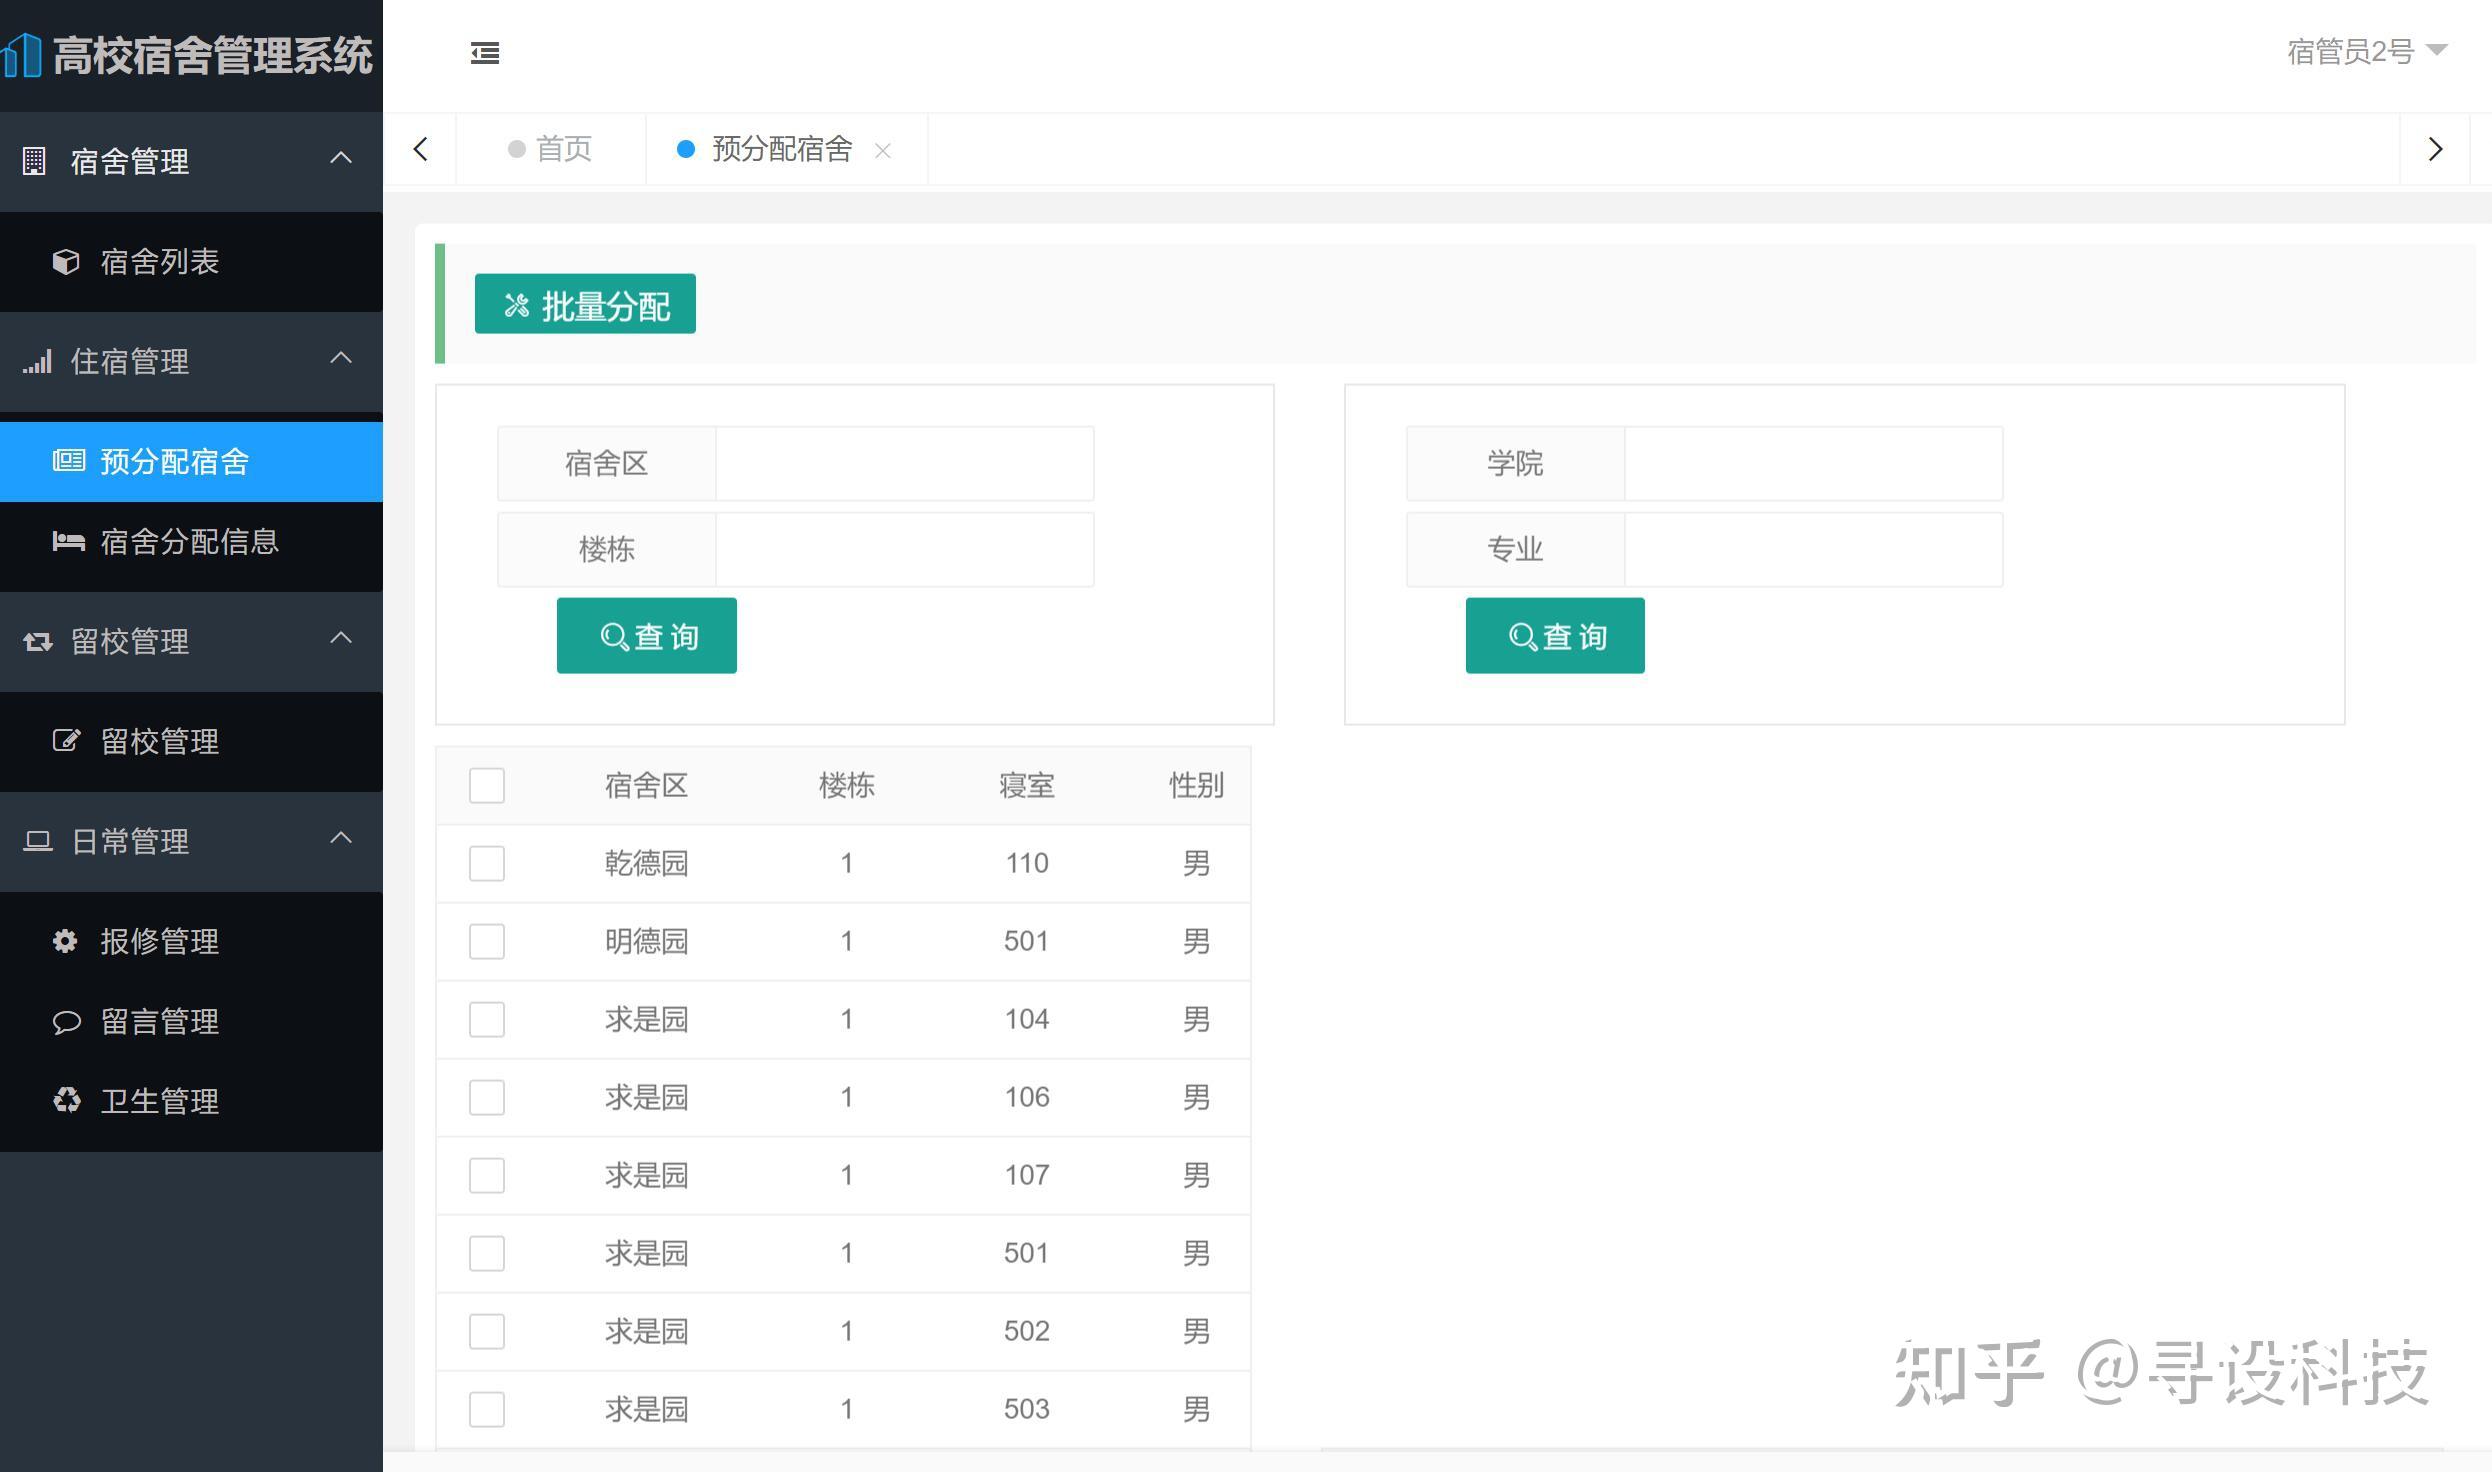The width and height of the screenshot is (2492, 1472).
Task: Check the row for 乾德园 room 110
Action: [x=487, y=863]
